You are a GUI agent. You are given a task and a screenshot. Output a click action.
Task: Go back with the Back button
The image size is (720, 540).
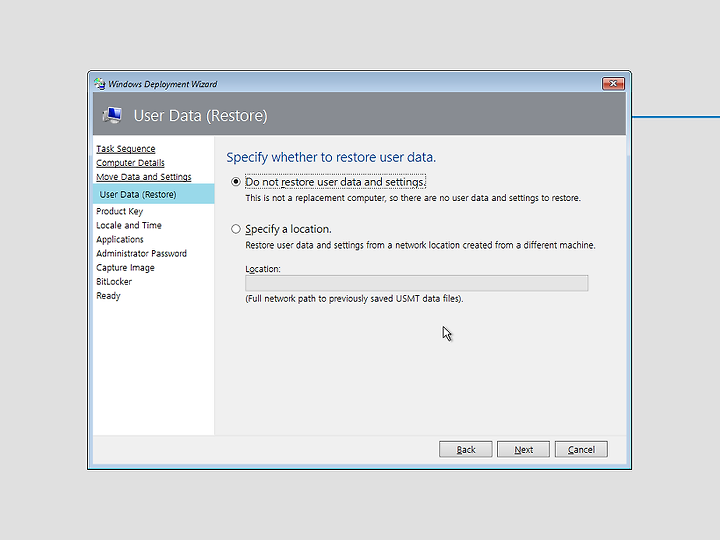coord(466,449)
